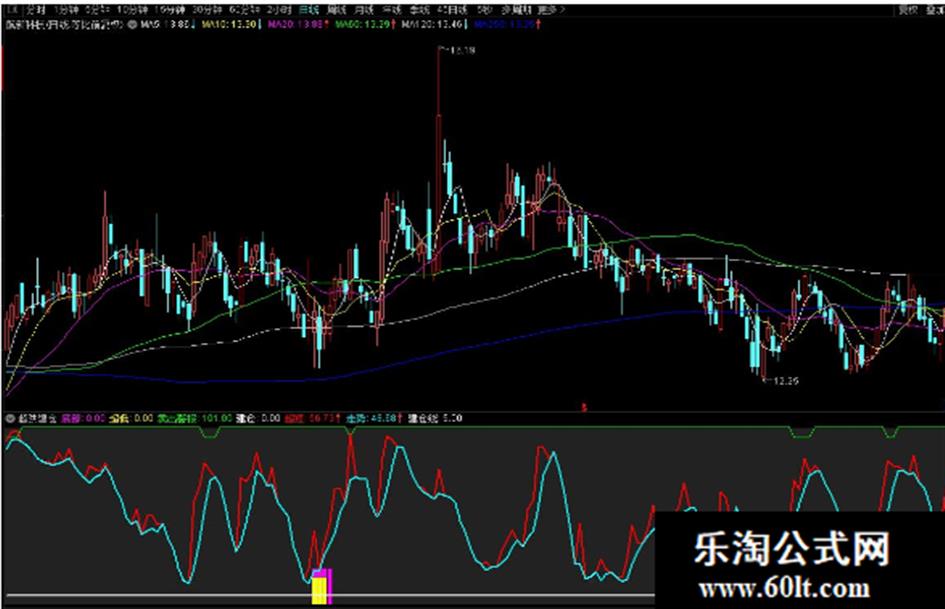The width and height of the screenshot is (945, 609).
Task: Click the yellow and magenta signal bar
Action: pos(321,586)
